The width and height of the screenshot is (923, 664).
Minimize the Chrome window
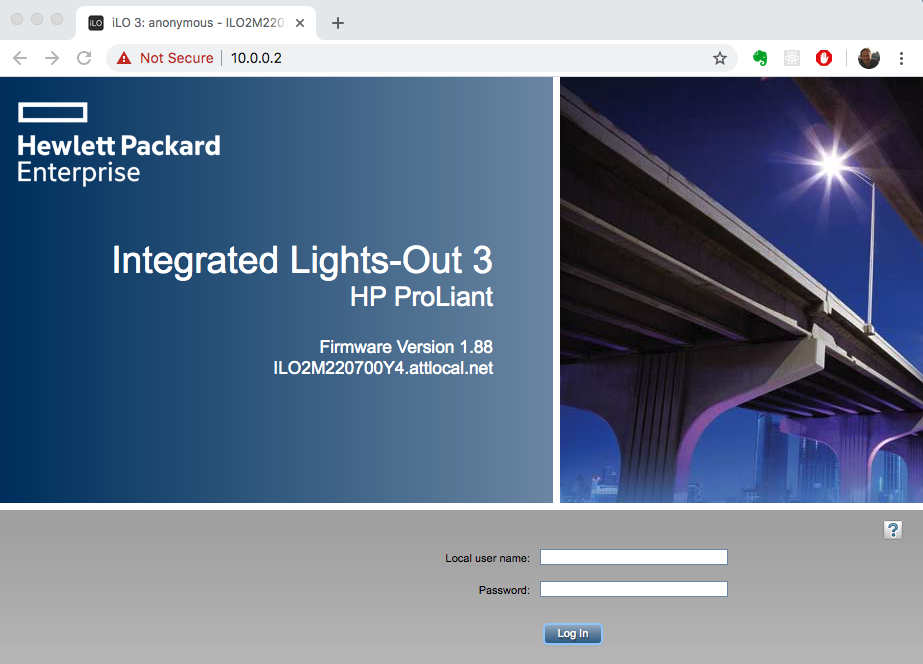[37, 19]
